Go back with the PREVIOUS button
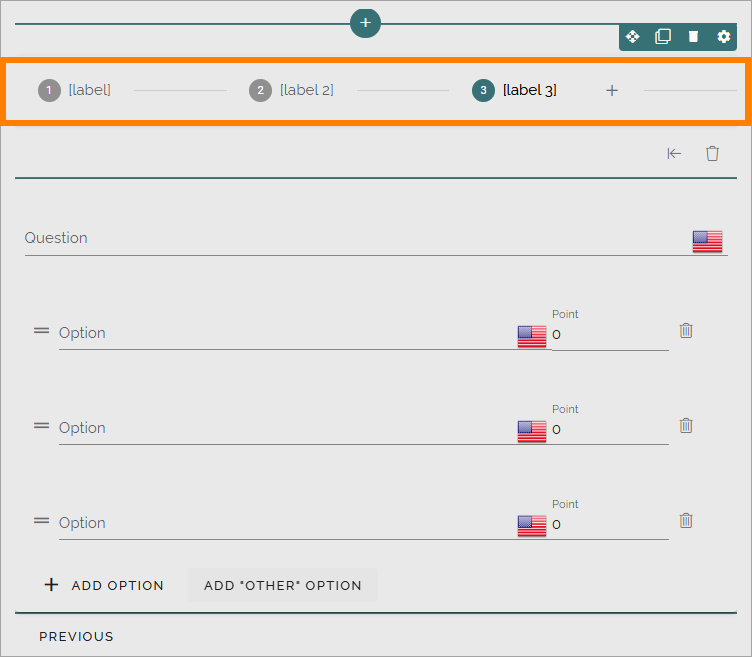The width and height of the screenshot is (752, 657). [x=76, y=636]
